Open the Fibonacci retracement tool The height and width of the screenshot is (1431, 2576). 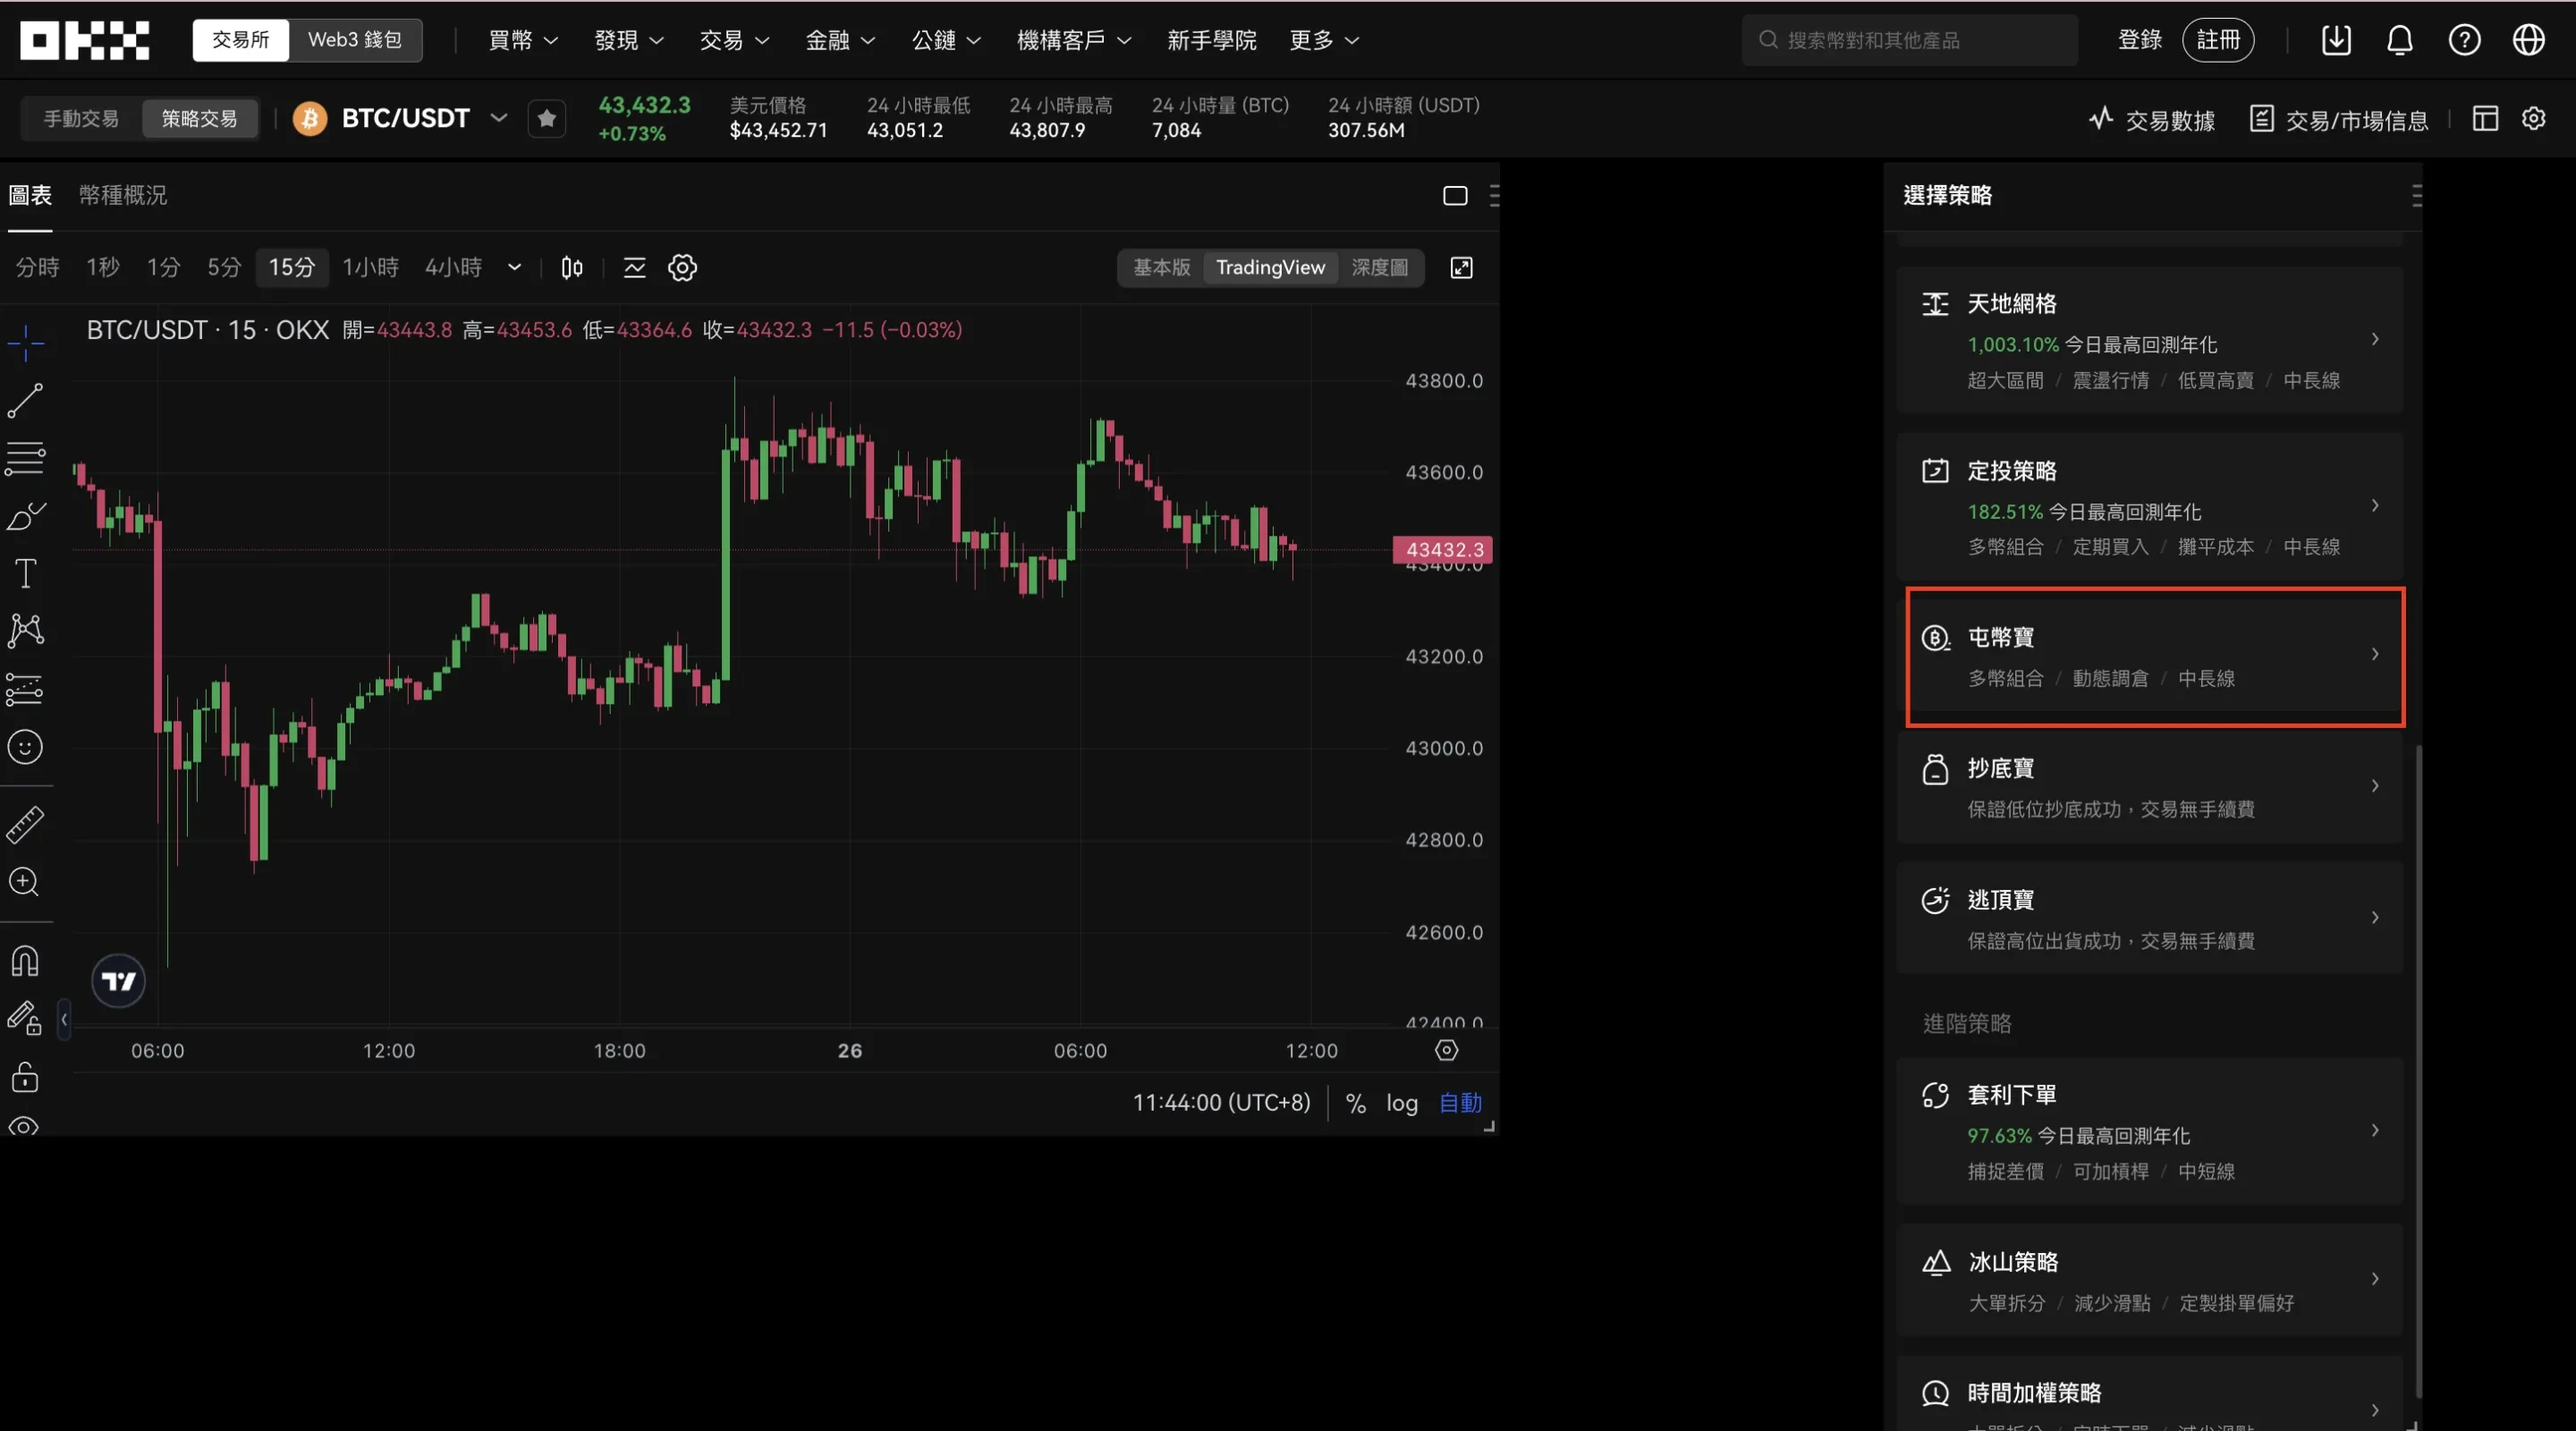25,458
